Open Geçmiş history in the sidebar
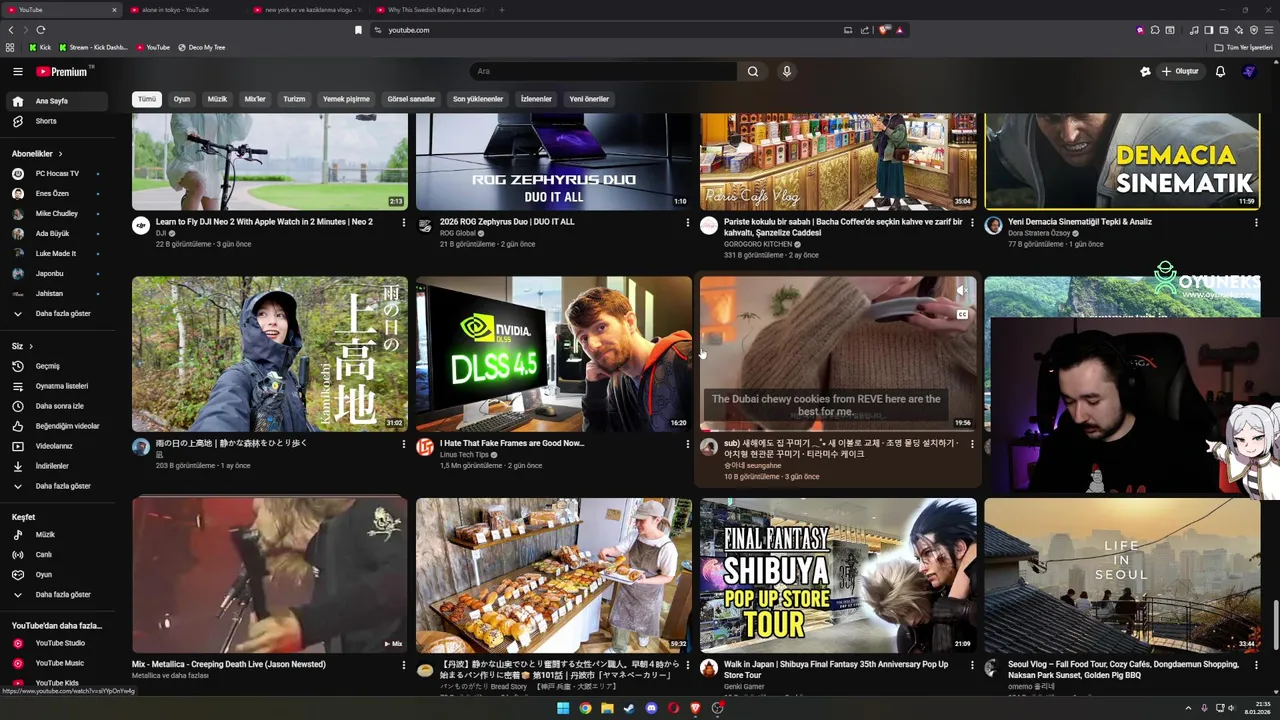Screen dimensions: 1280x720 click(x=56, y=366)
